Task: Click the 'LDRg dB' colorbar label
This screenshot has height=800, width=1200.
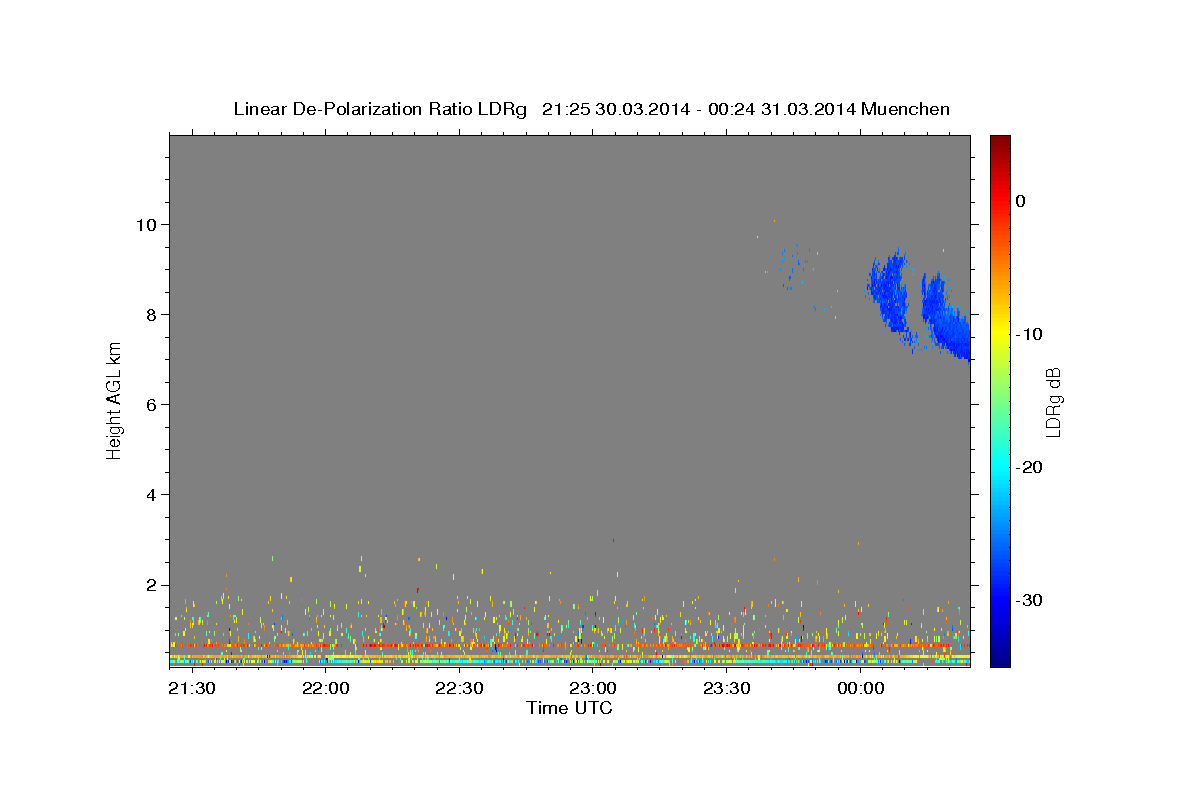Action: point(1052,402)
